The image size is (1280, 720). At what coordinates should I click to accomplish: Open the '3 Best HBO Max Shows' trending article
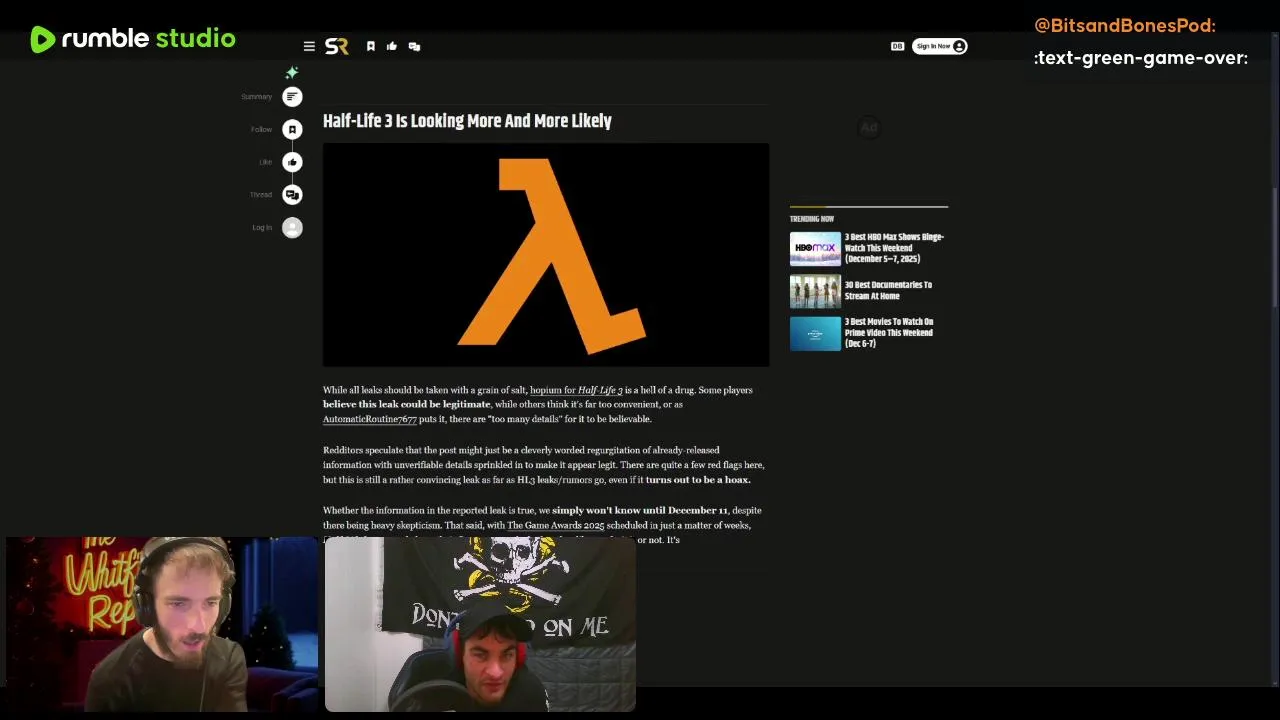894,248
